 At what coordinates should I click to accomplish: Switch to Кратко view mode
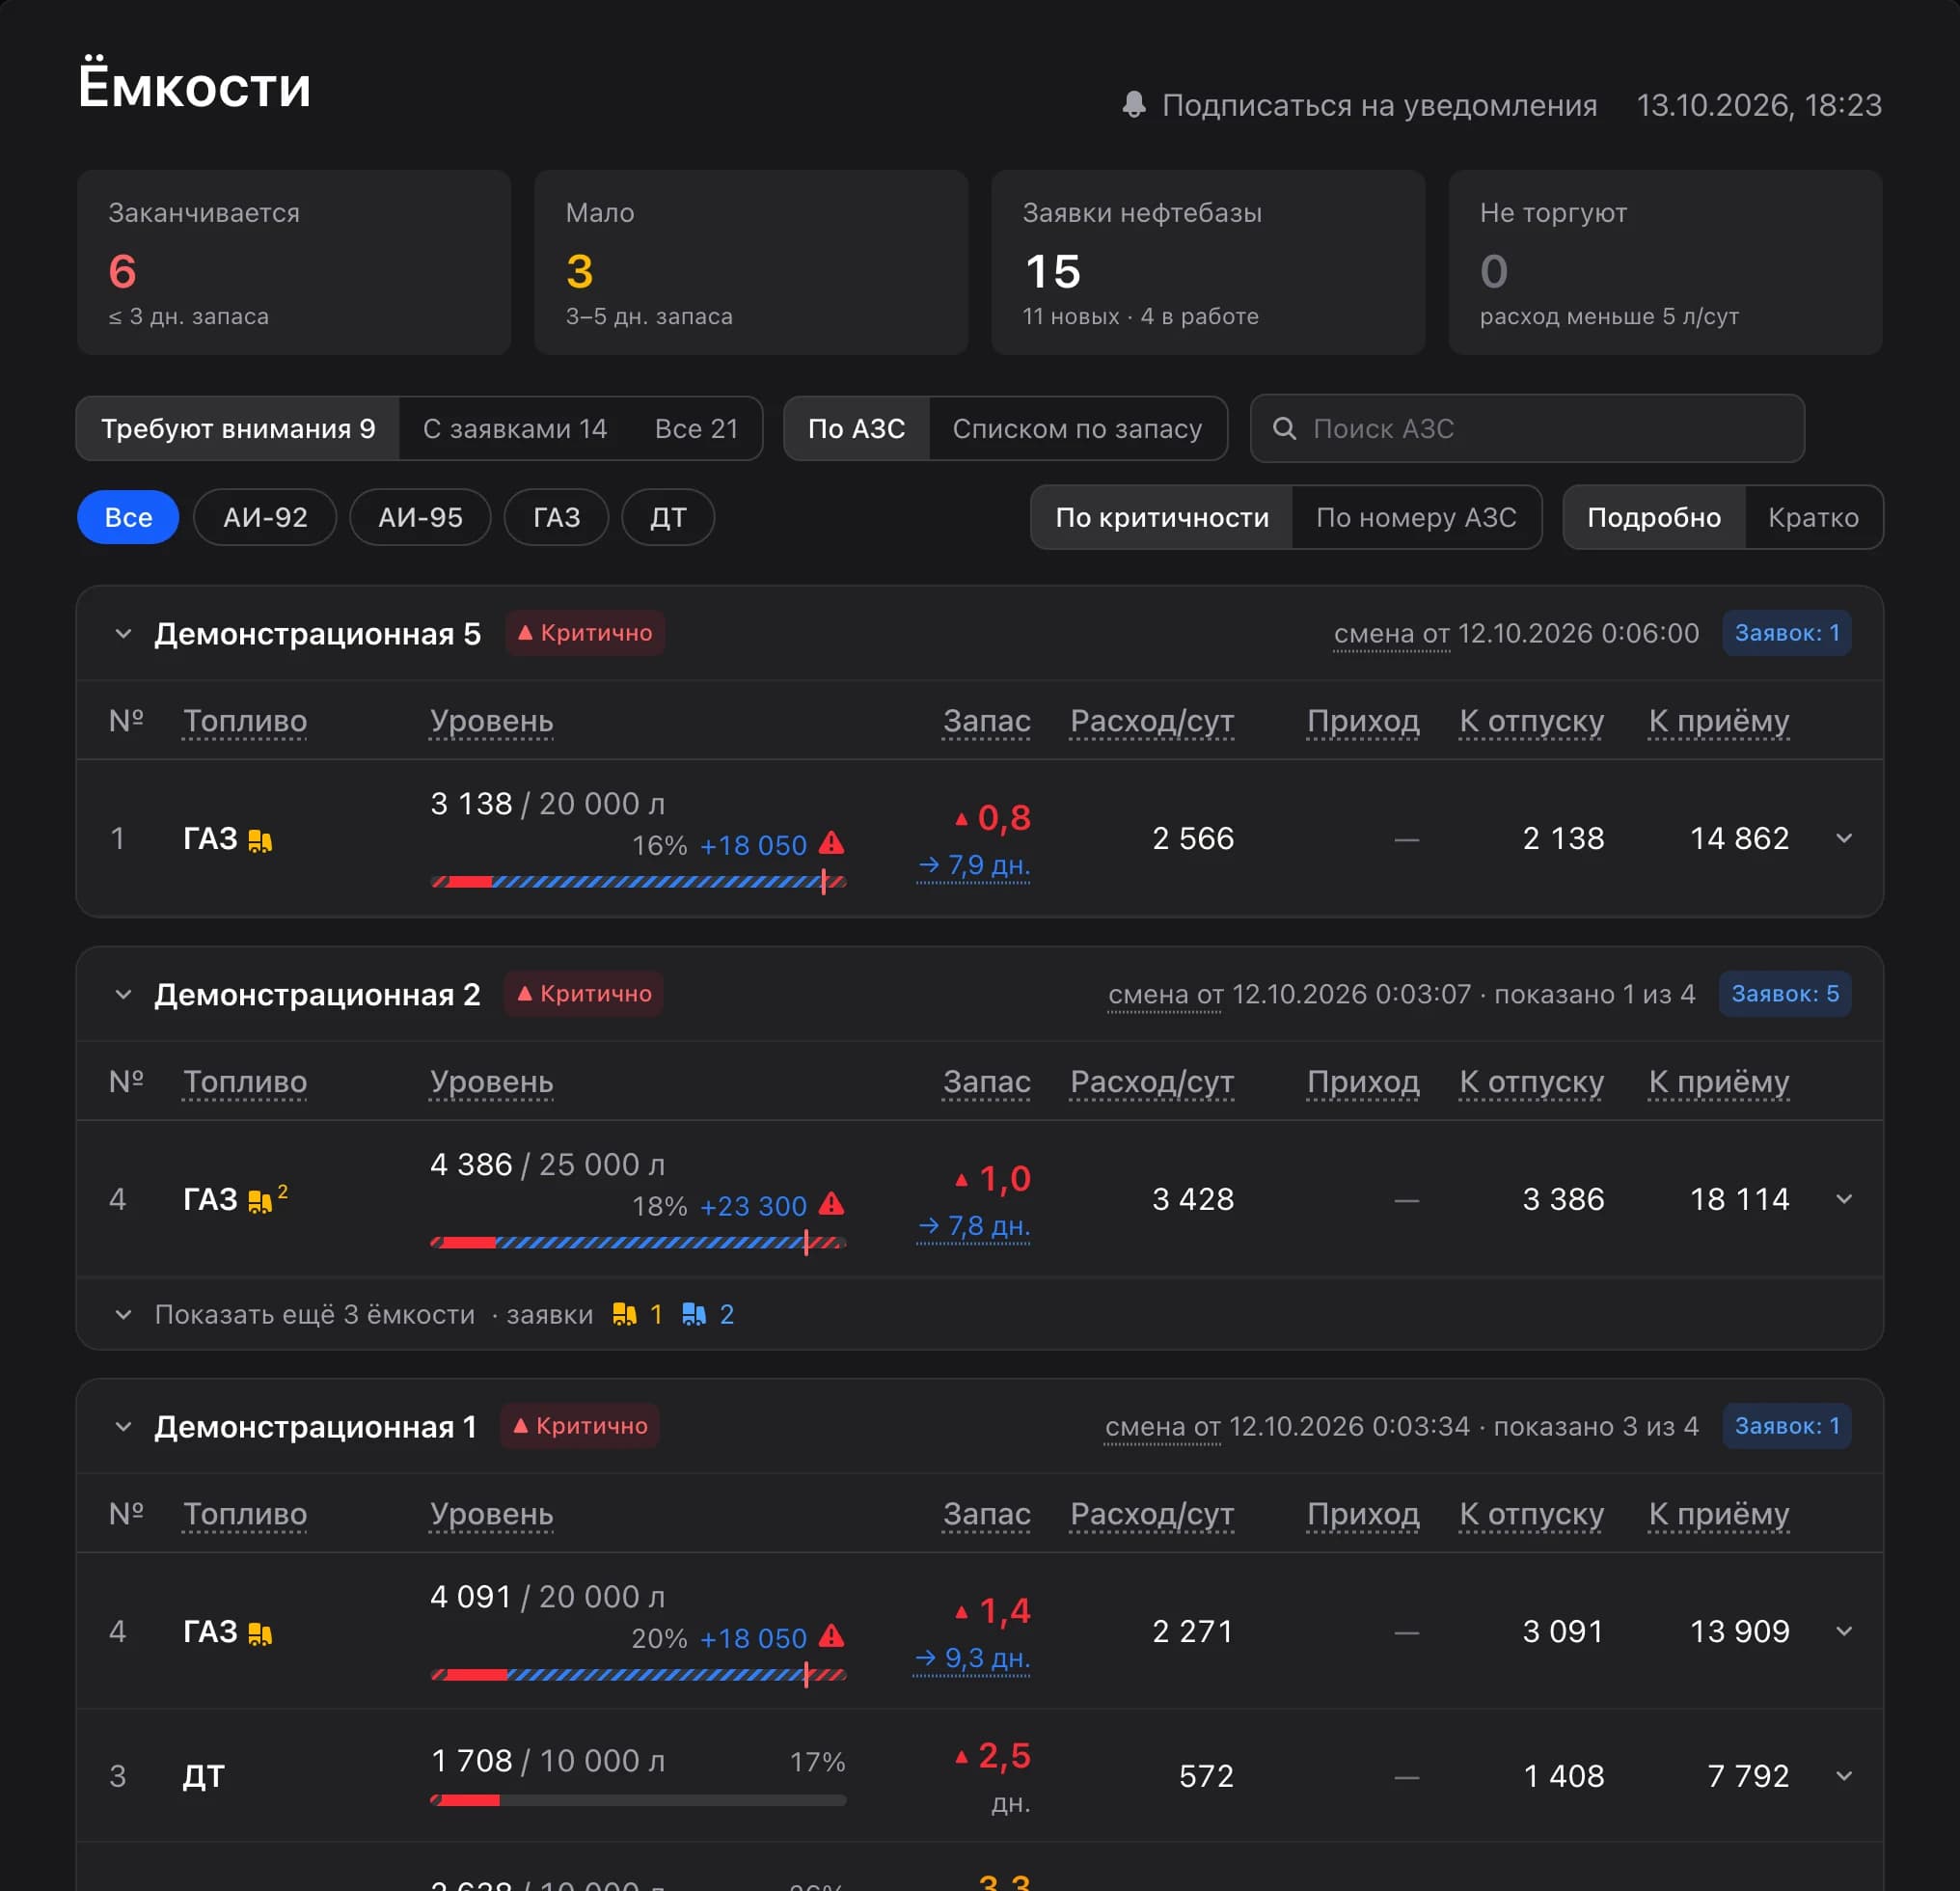click(x=1813, y=517)
